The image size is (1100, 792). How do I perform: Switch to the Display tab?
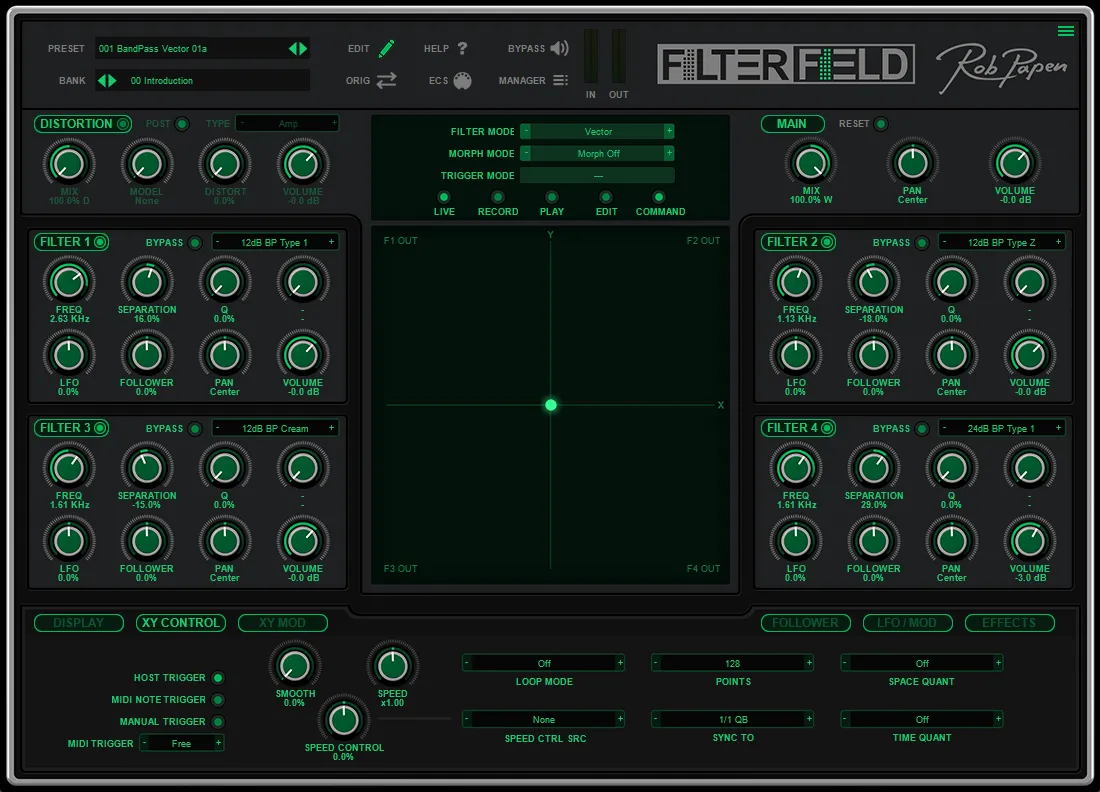(79, 623)
